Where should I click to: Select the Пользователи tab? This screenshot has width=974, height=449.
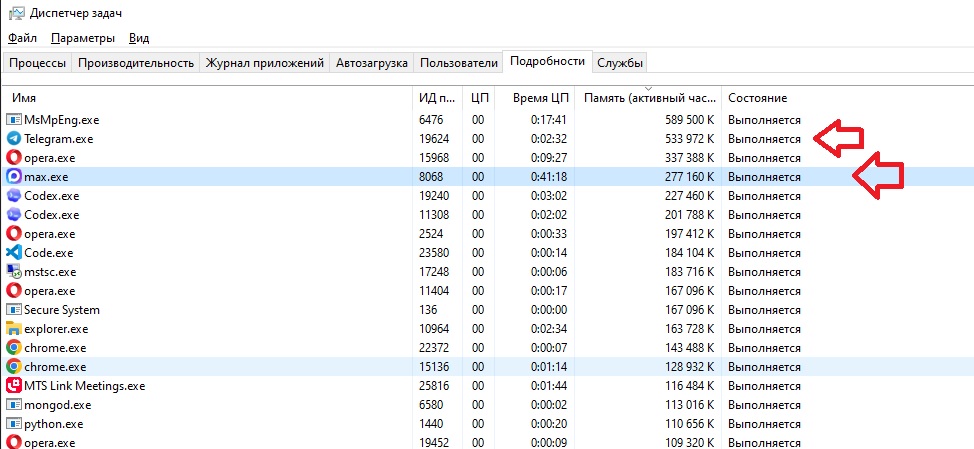point(458,63)
